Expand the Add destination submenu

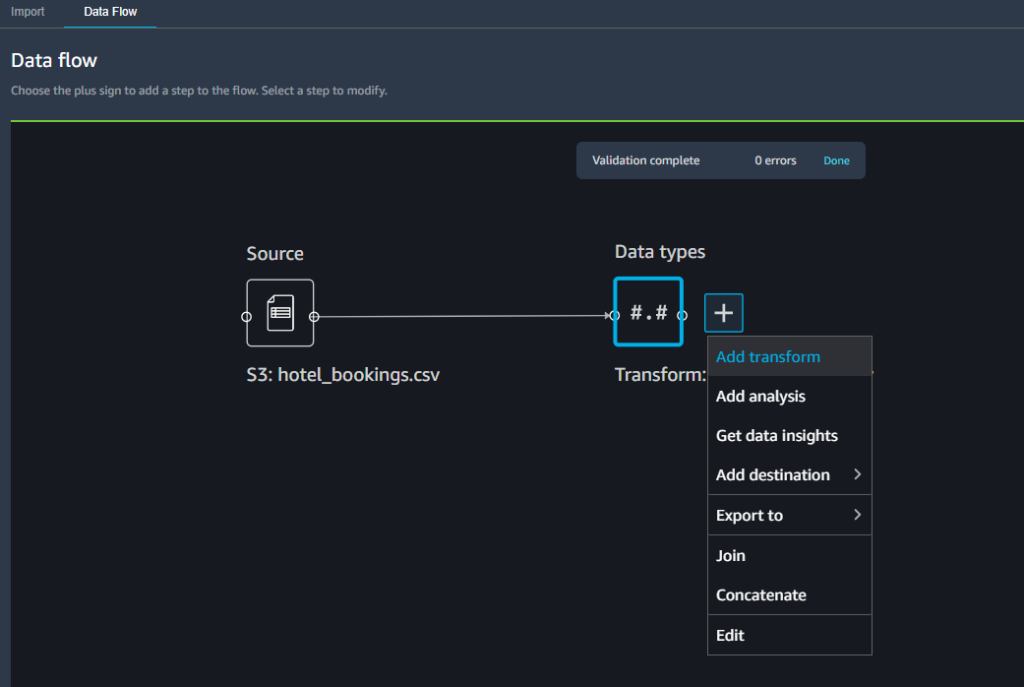pos(857,475)
